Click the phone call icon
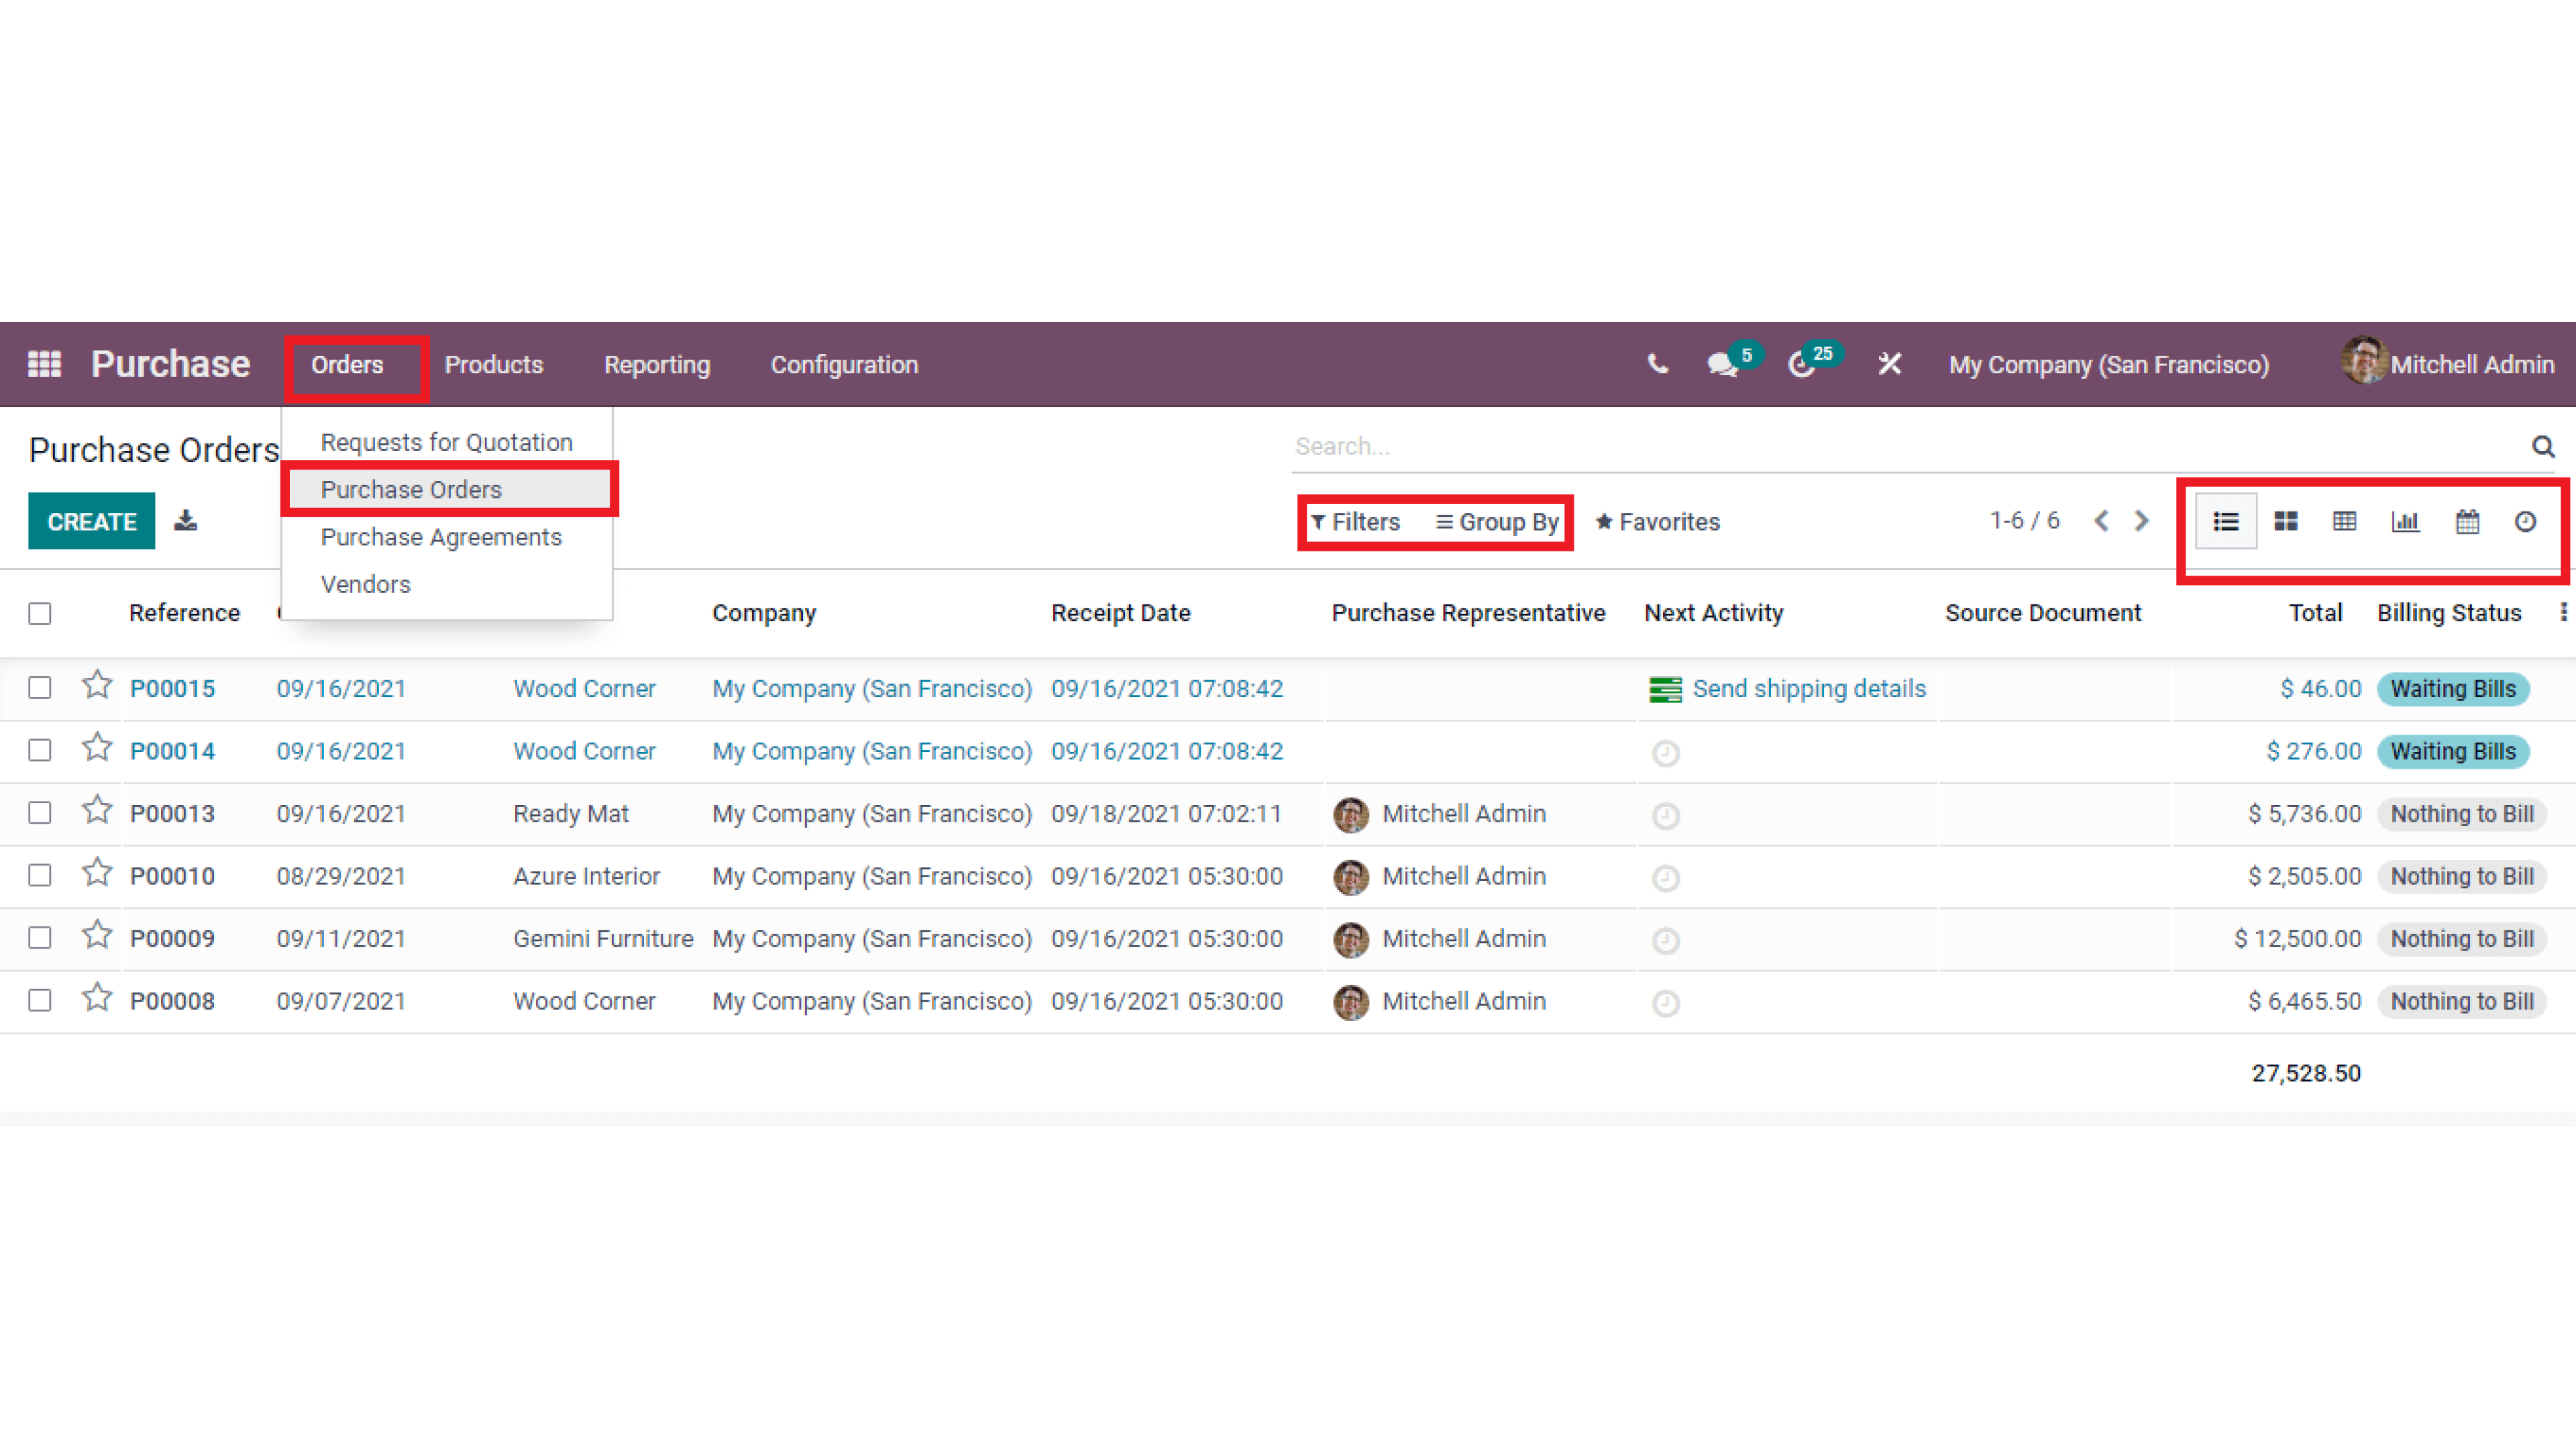Viewport: 2576px width, 1449px height. (1657, 365)
